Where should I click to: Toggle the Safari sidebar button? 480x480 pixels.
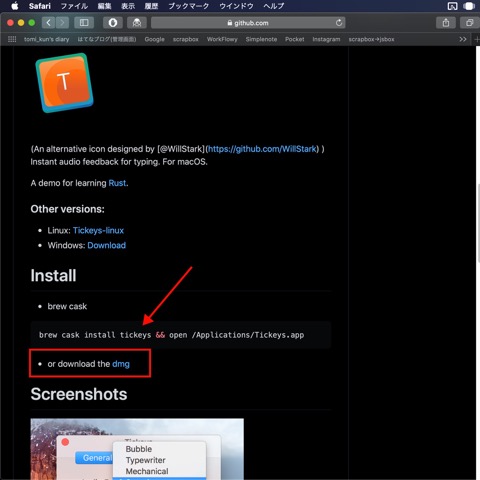point(84,23)
